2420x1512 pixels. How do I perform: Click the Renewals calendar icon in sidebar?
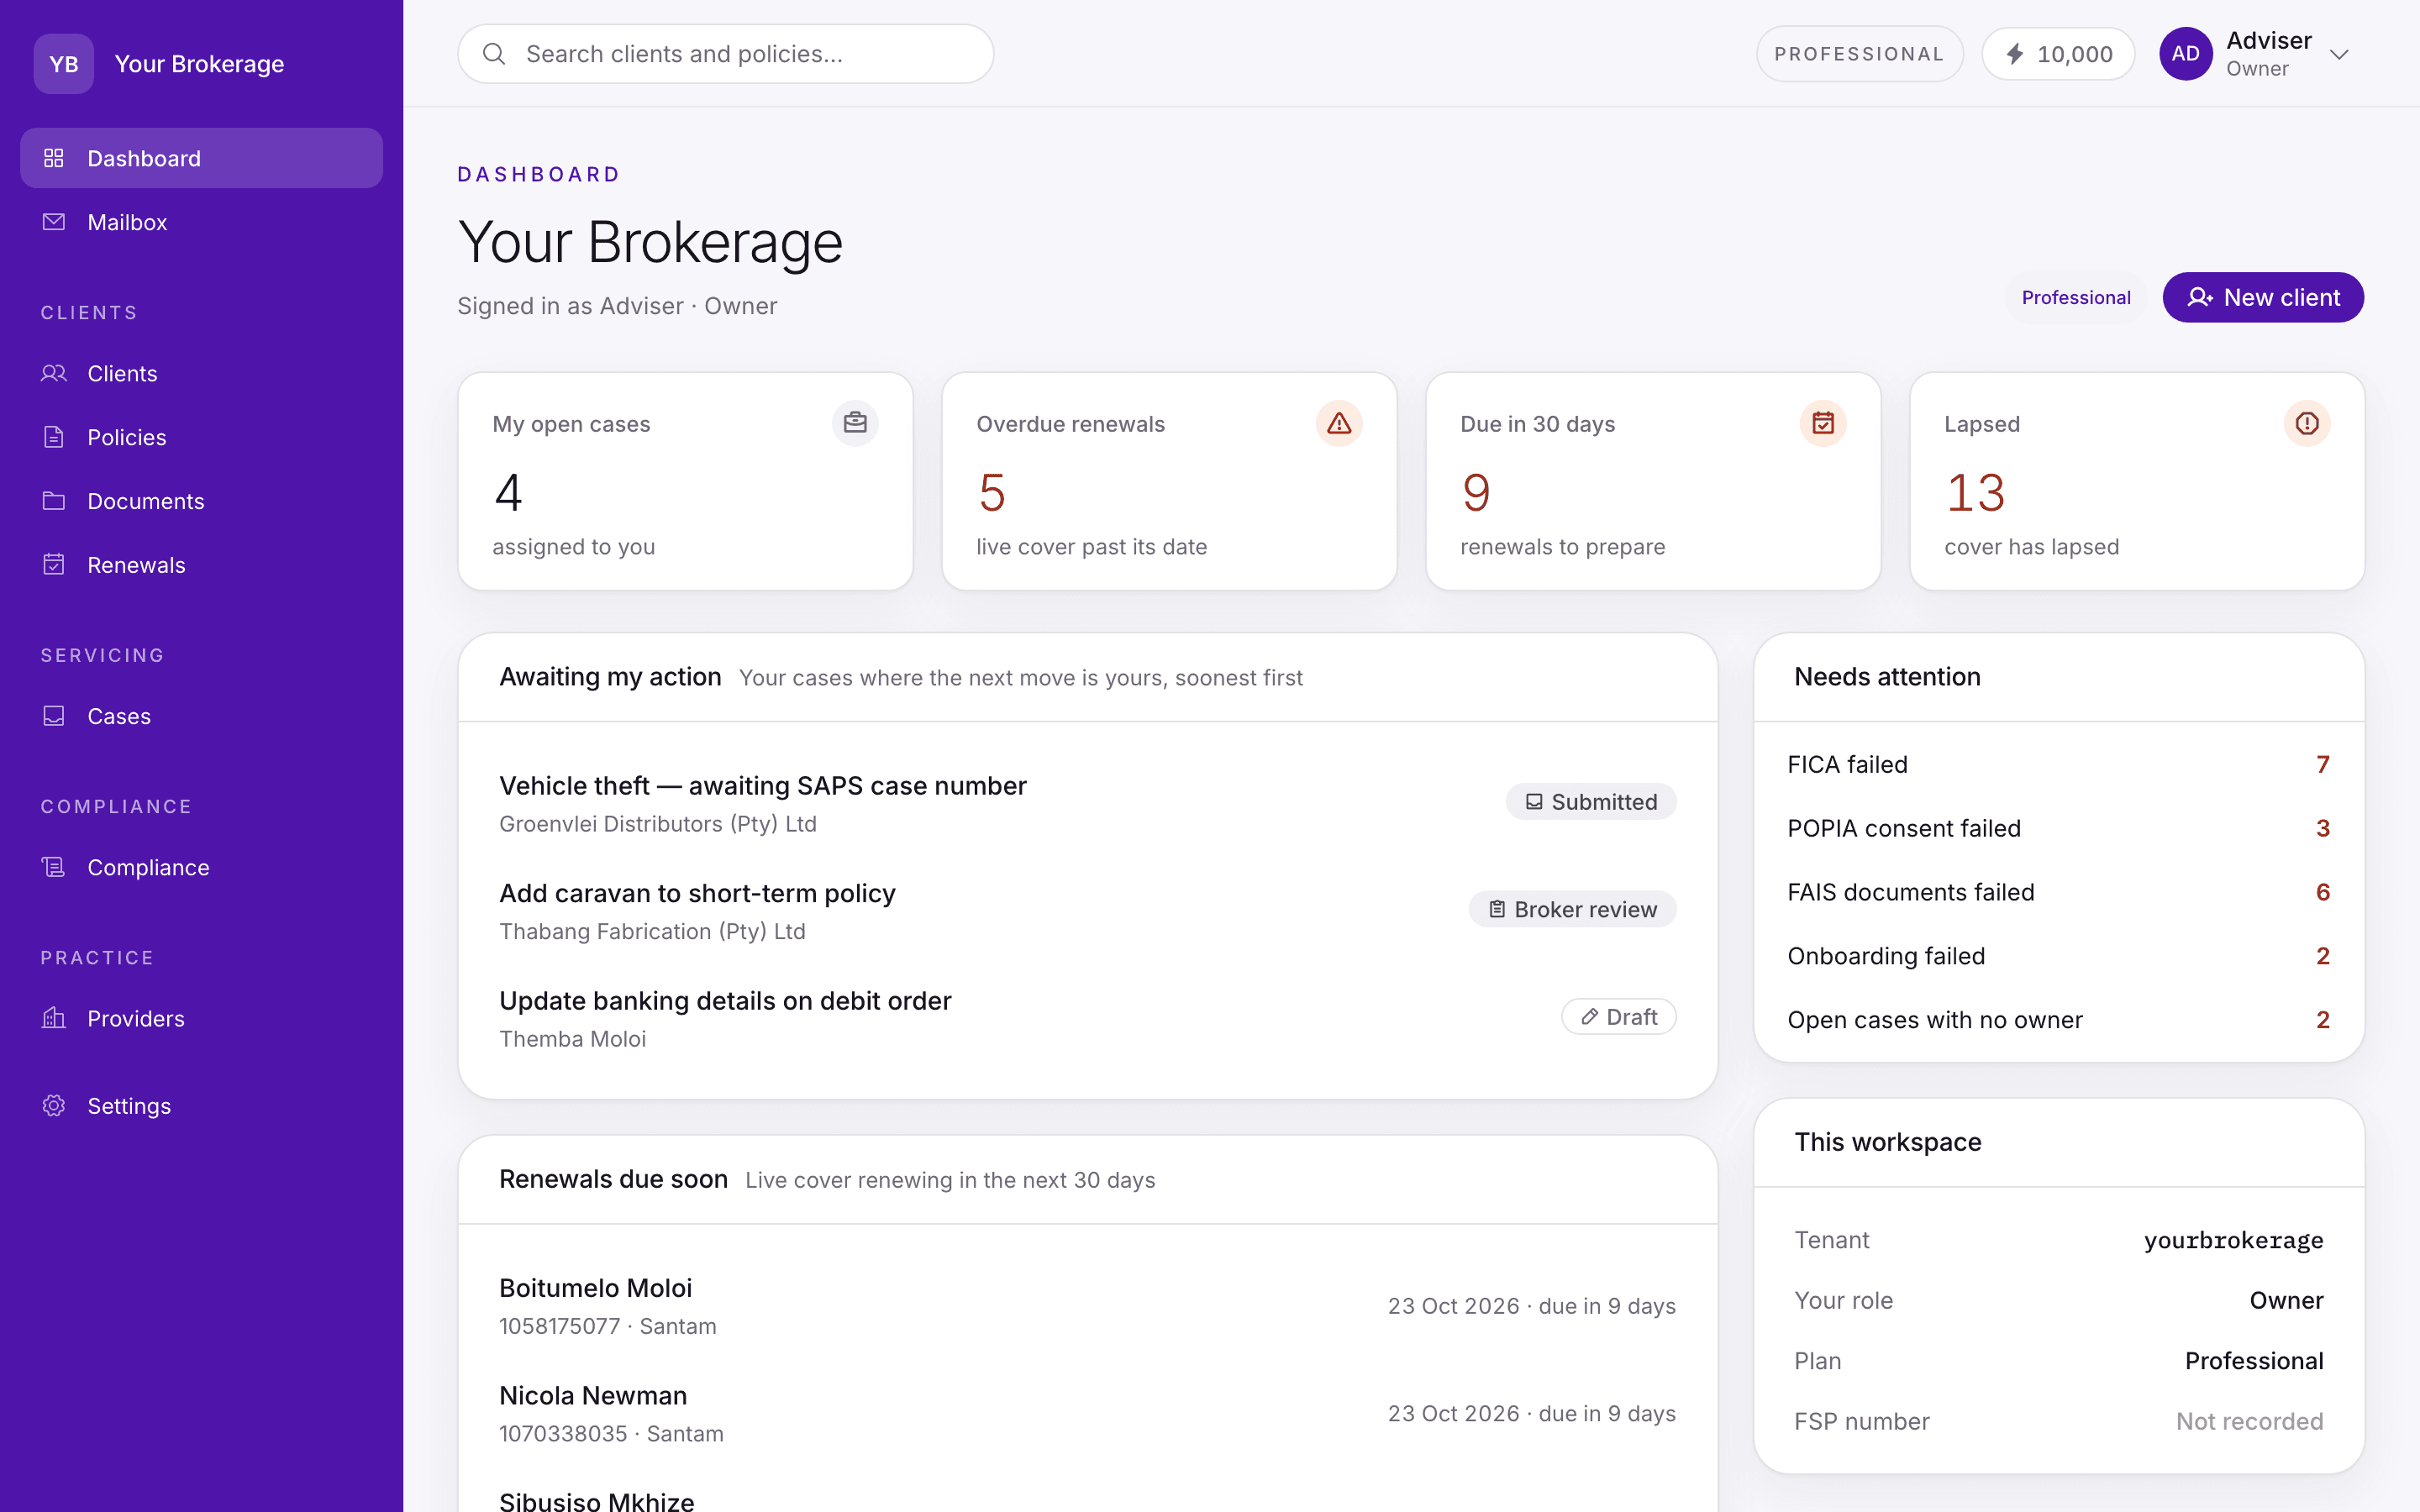point(54,565)
